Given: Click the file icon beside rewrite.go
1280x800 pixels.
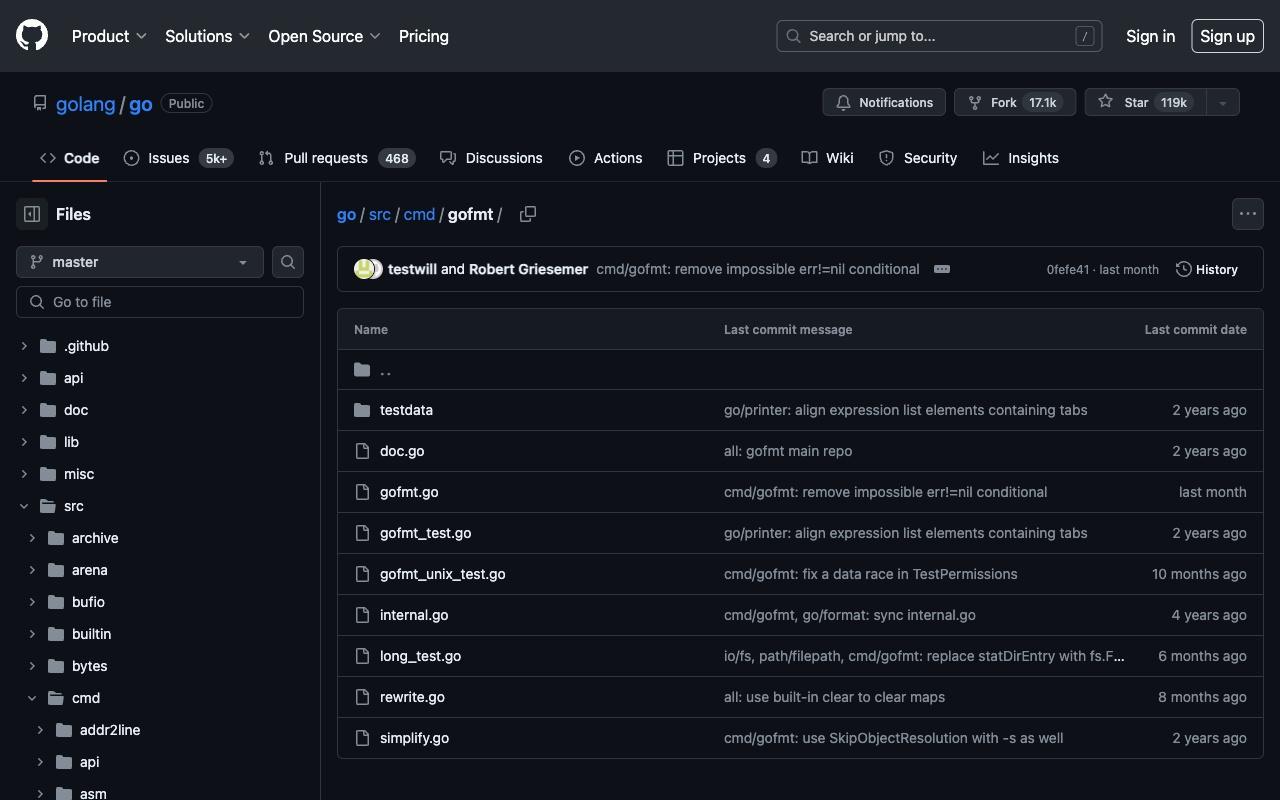Looking at the screenshot, I should click(x=362, y=697).
